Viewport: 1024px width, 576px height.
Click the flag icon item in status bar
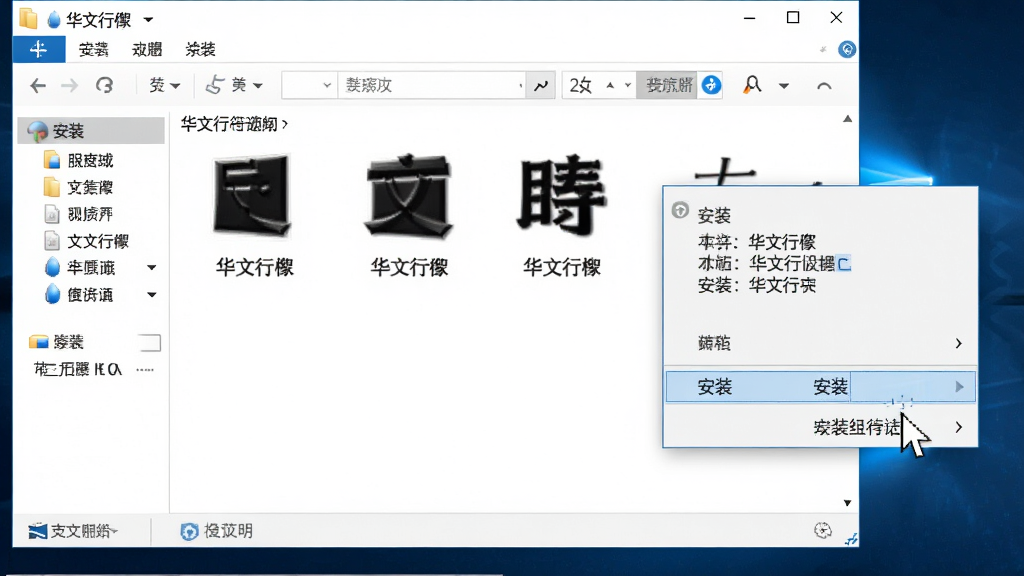[72, 531]
